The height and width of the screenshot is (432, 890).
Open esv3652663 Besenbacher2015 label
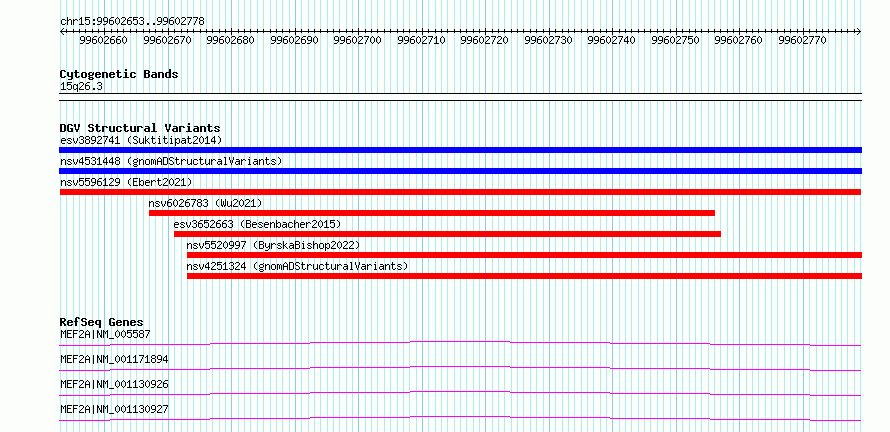(257, 224)
